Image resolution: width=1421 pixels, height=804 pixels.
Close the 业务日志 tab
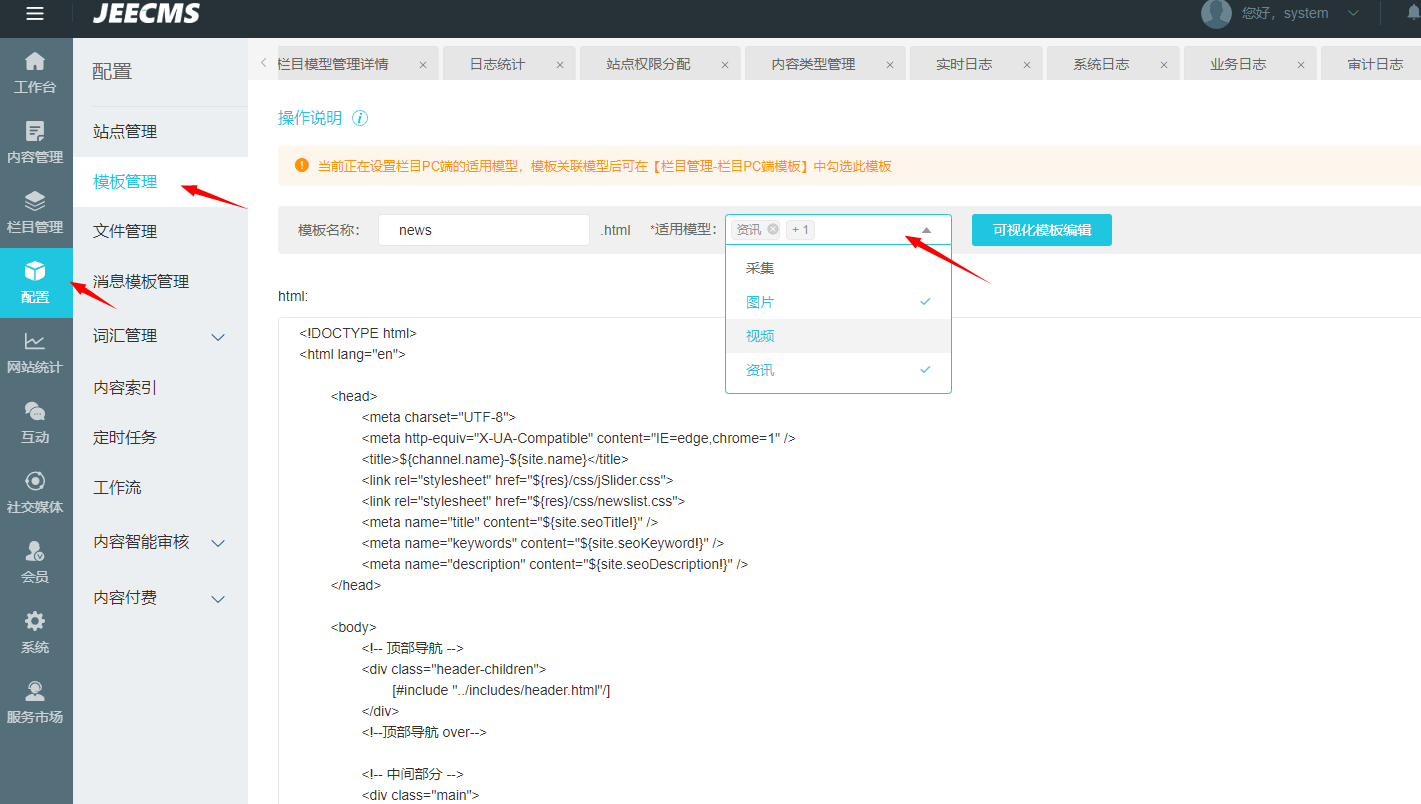click(1301, 65)
